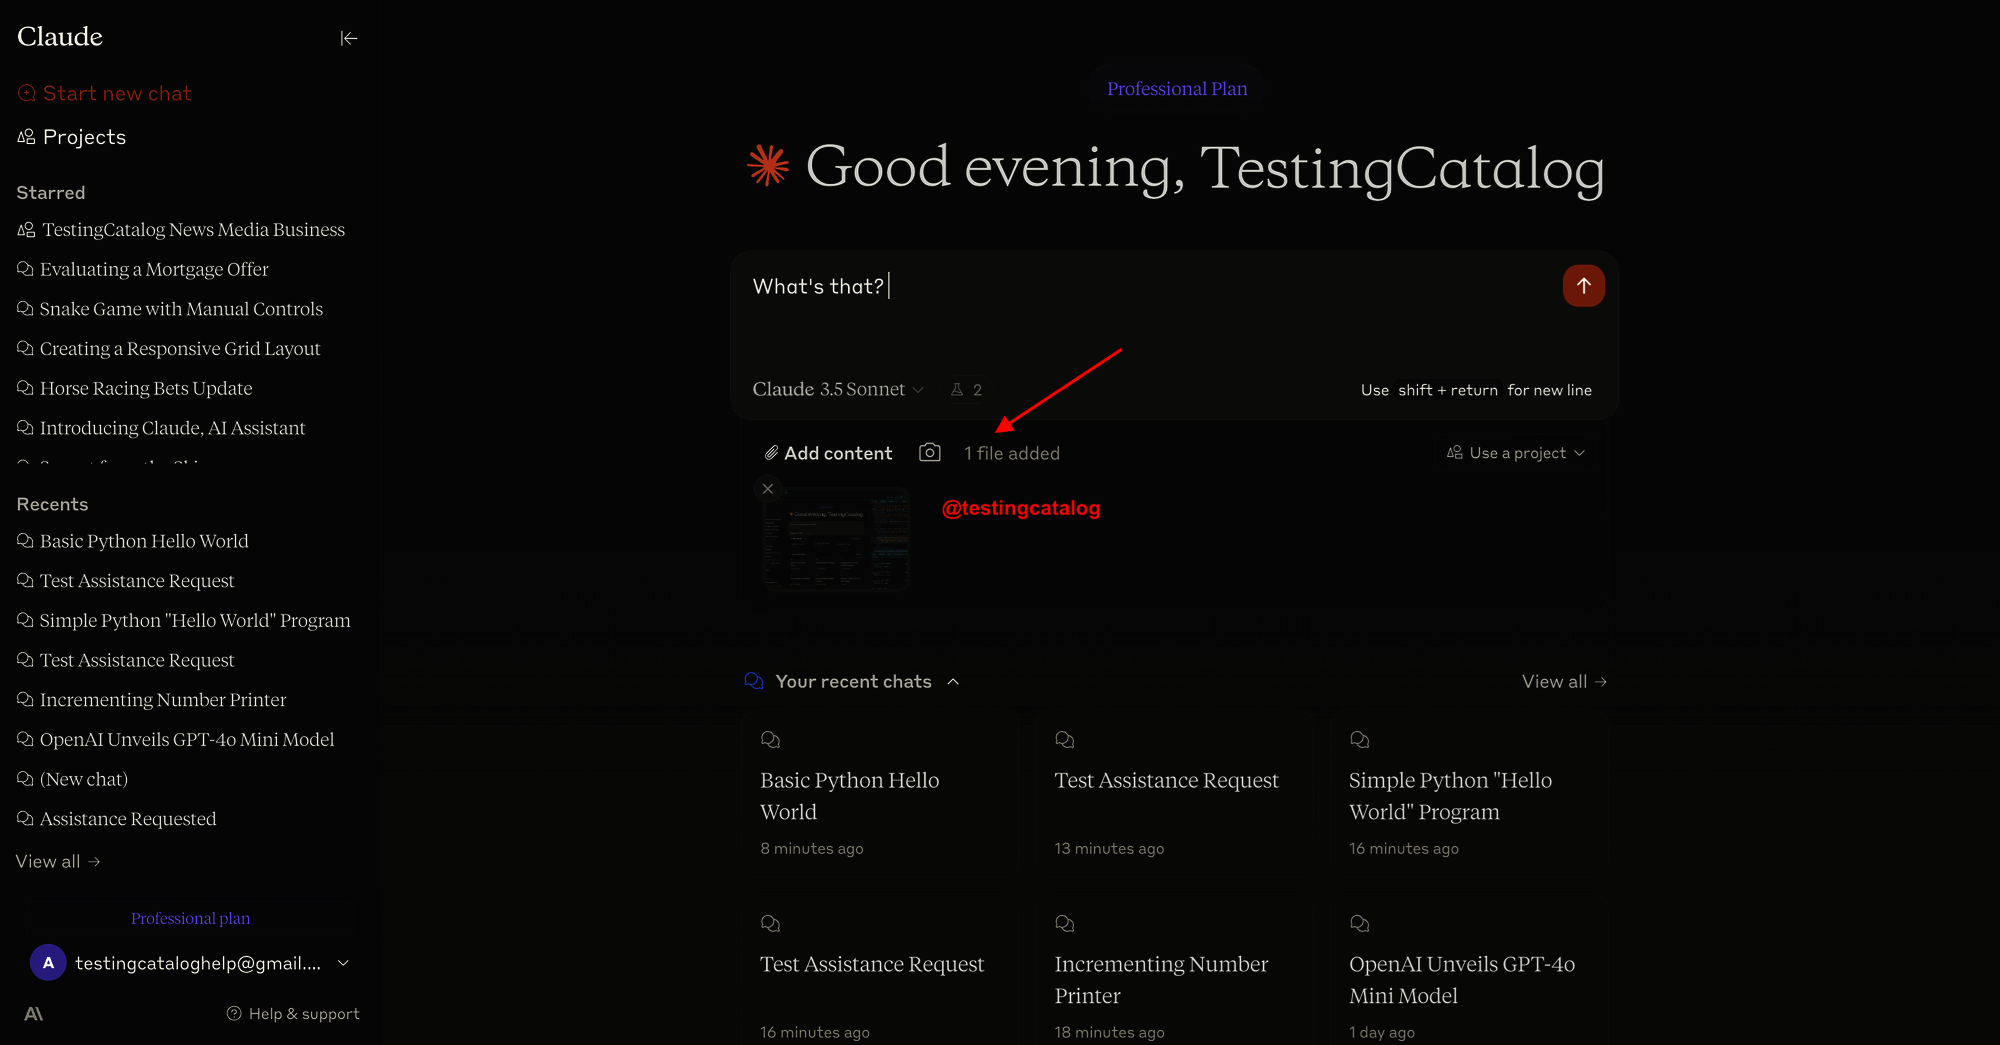Open the experimental features flask icon

[965, 390]
